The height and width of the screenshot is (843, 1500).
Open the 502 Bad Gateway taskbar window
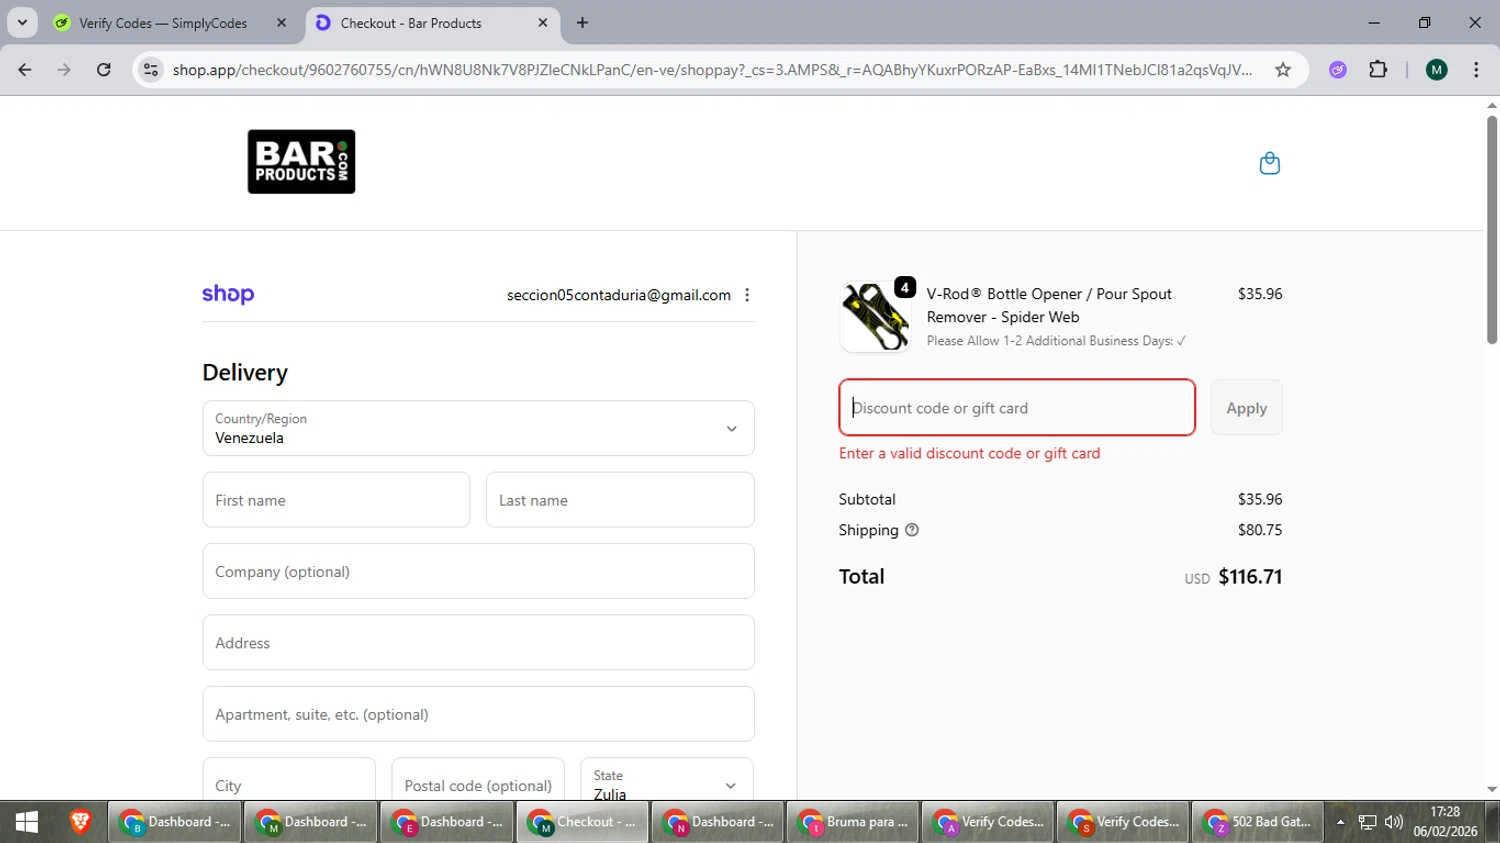[x=1257, y=822]
